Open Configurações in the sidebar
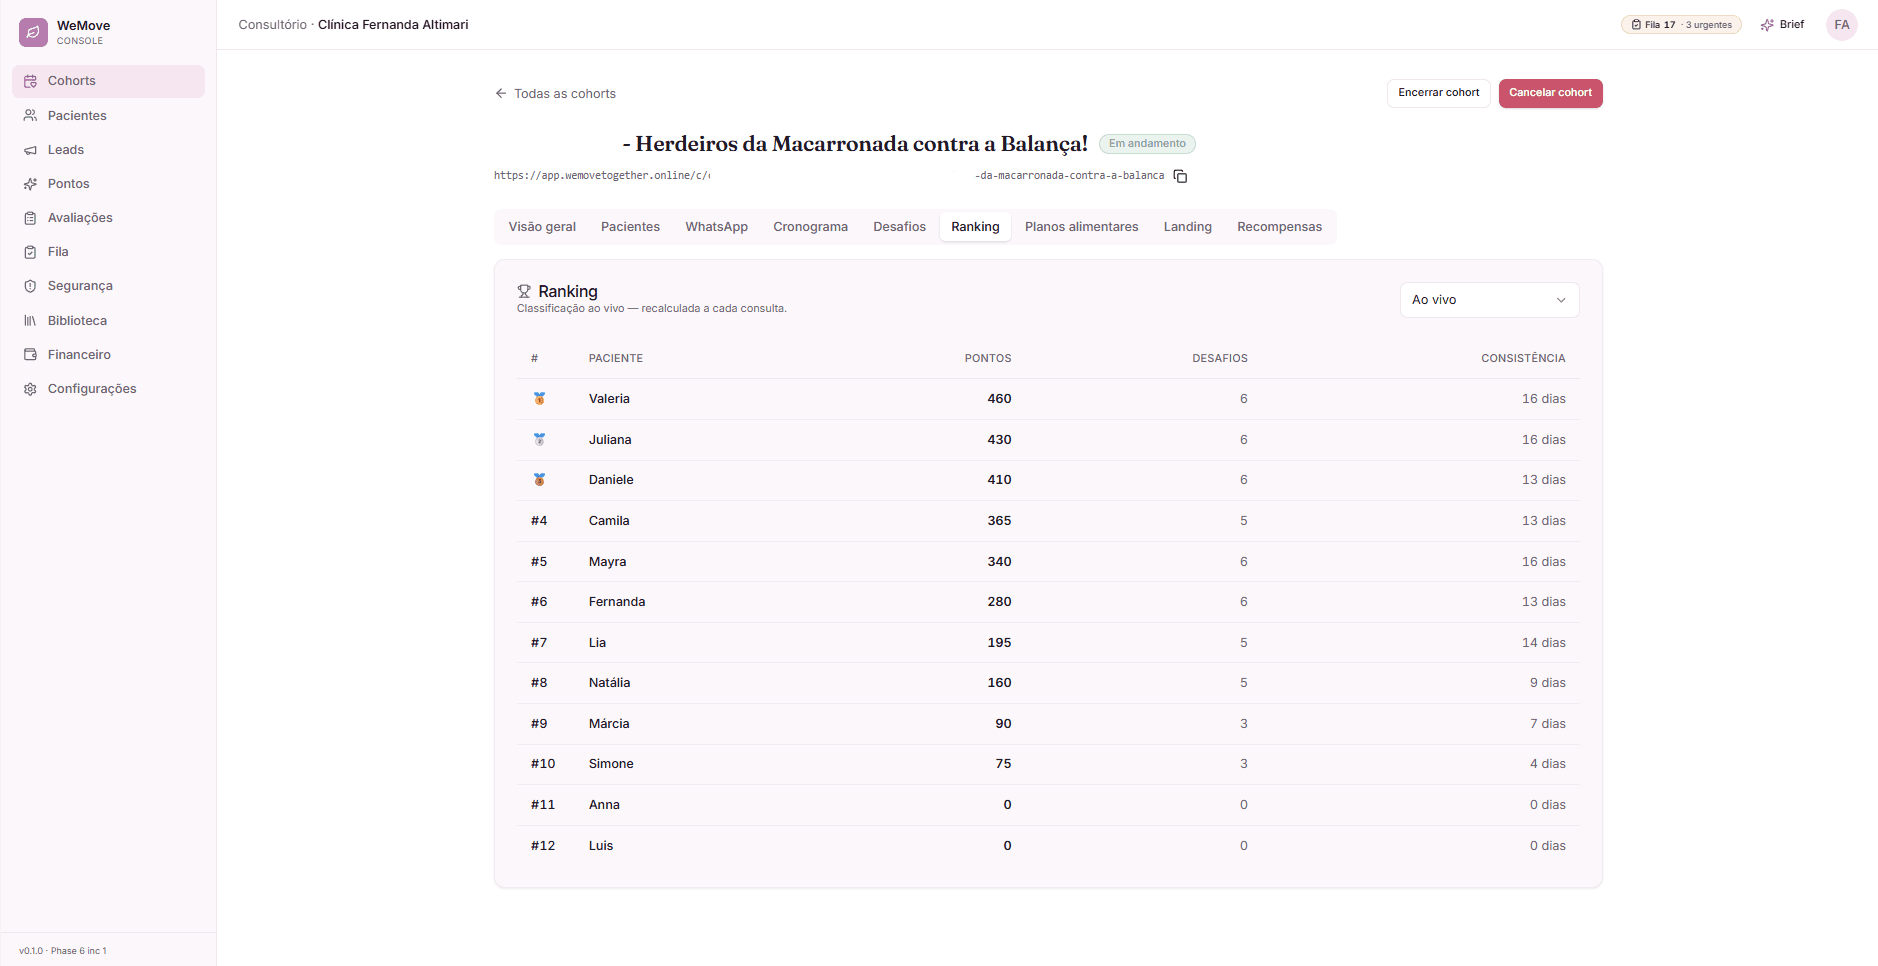This screenshot has width=1878, height=966. (108, 389)
